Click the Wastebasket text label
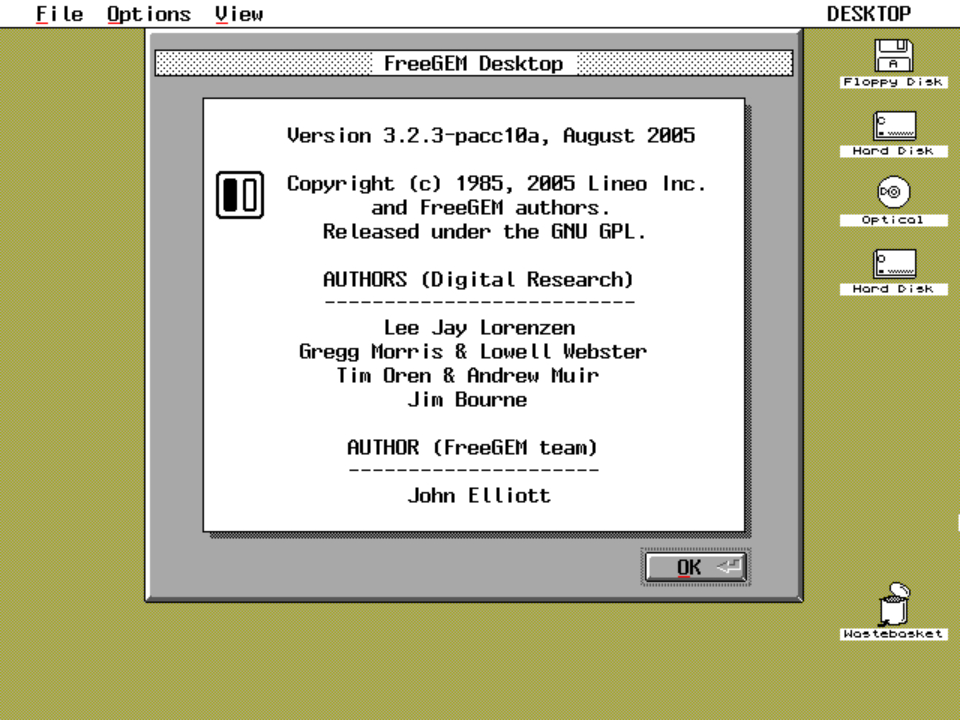The width and height of the screenshot is (960, 720). pyautogui.click(x=893, y=634)
